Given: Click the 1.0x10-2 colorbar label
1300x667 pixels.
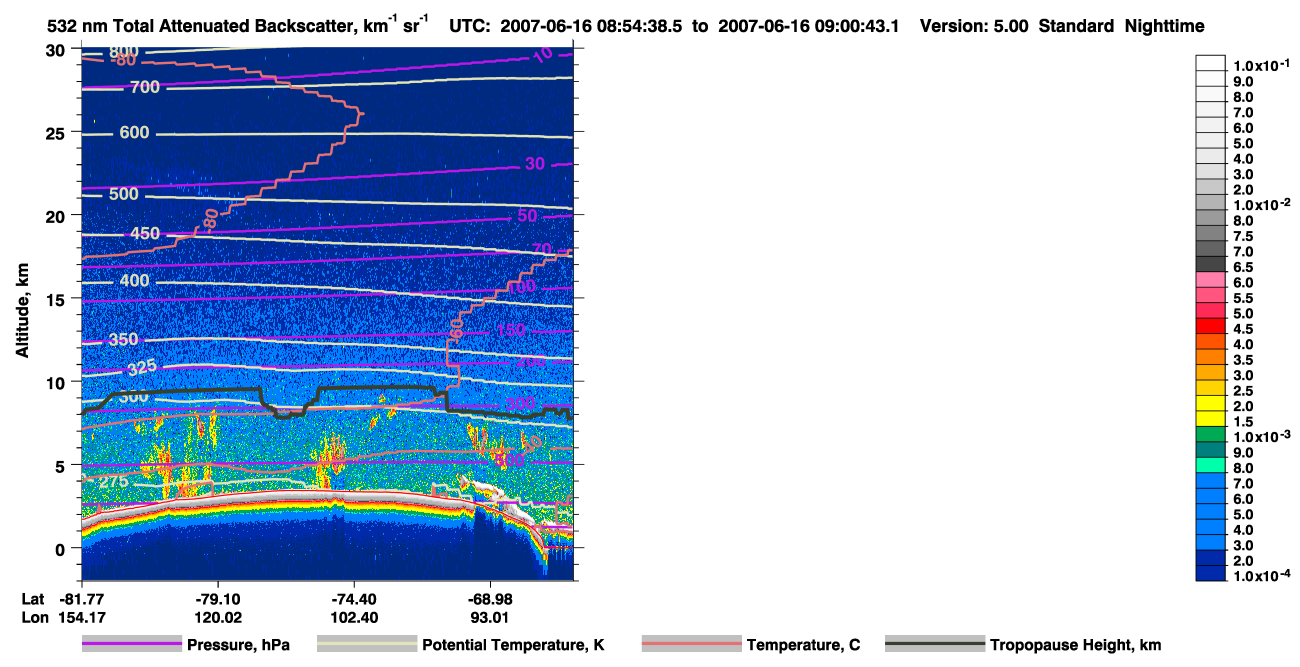Looking at the screenshot, I should pyautogui.click(x=1261, y=205).
